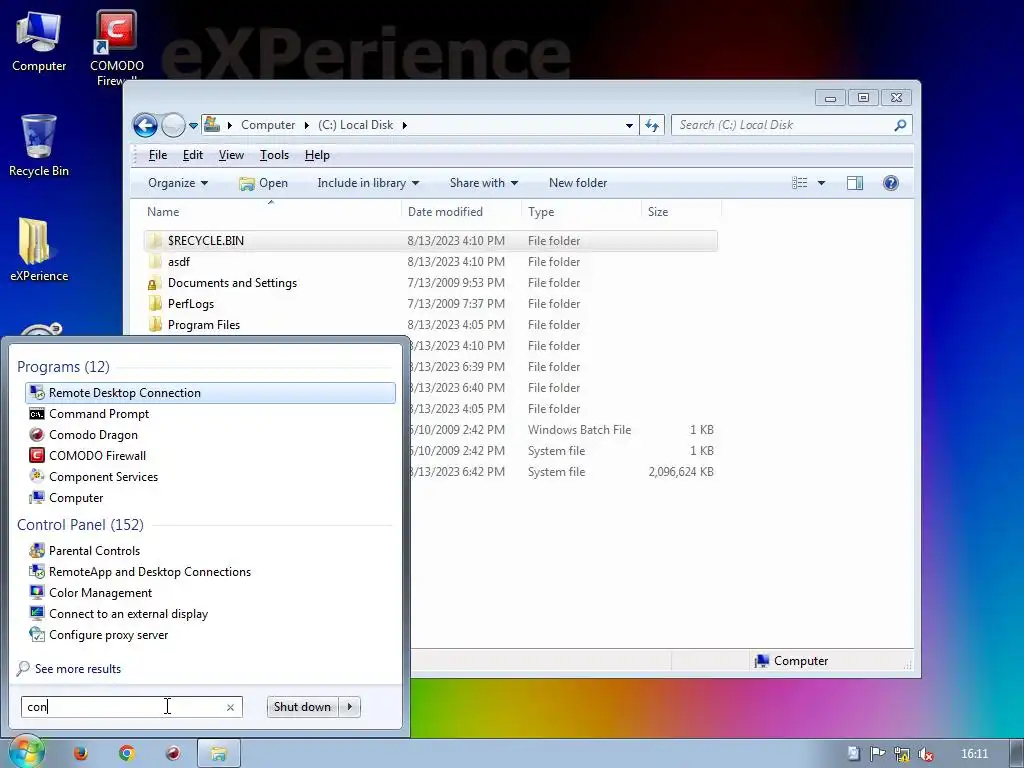Viewport: 1024px width, 768px height.
Task: Select the Program Files folder
Action: [x=430, y=325]
